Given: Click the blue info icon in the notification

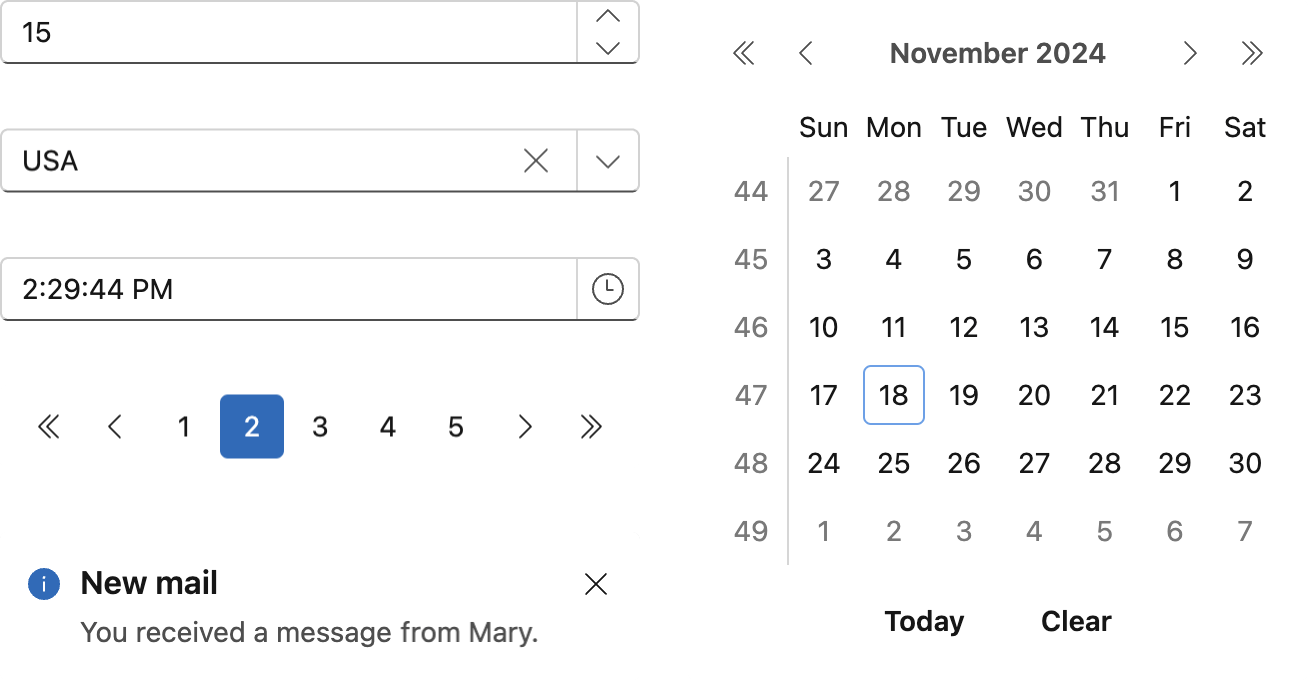Looking at the screenshot, I should [x=44, y=584].
